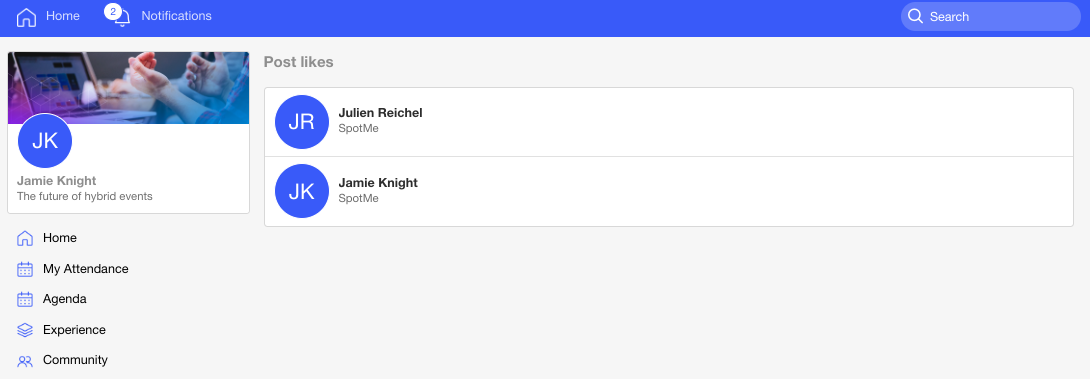
Task: Open the Notifications bell icon
Action: pyautogui.click(x=122, y=19)
